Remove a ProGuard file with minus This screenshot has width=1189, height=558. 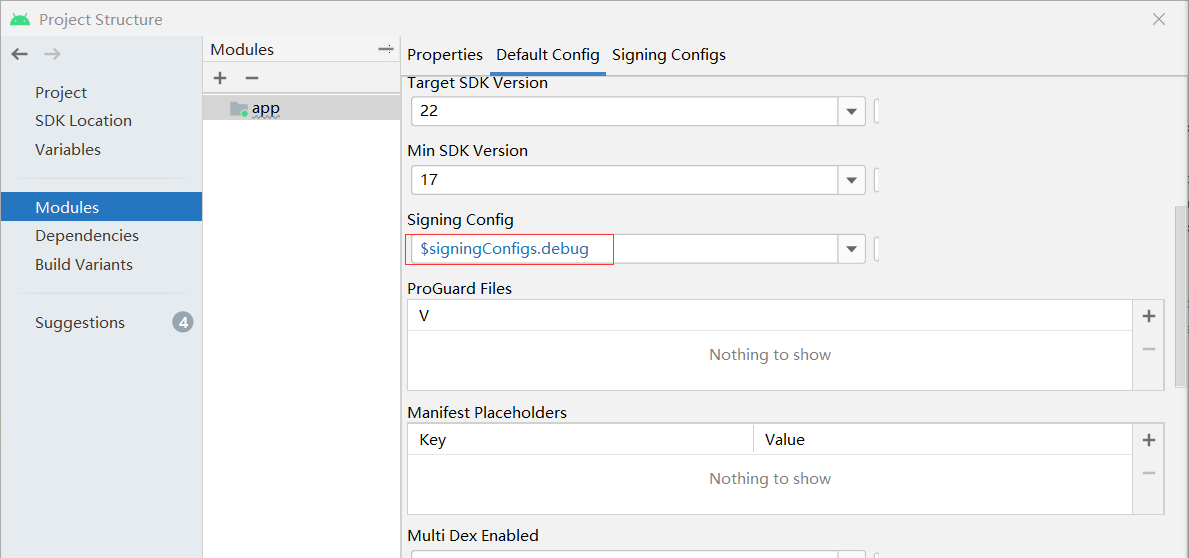1149,349
